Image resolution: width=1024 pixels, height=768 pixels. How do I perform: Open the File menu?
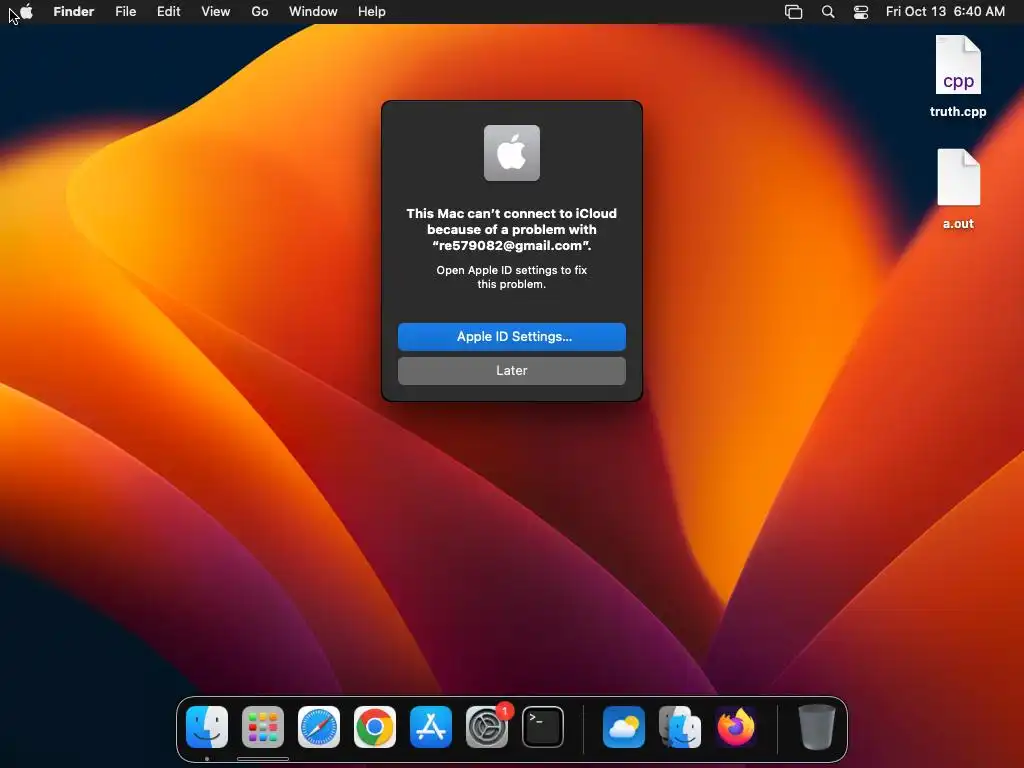point(125,11)
